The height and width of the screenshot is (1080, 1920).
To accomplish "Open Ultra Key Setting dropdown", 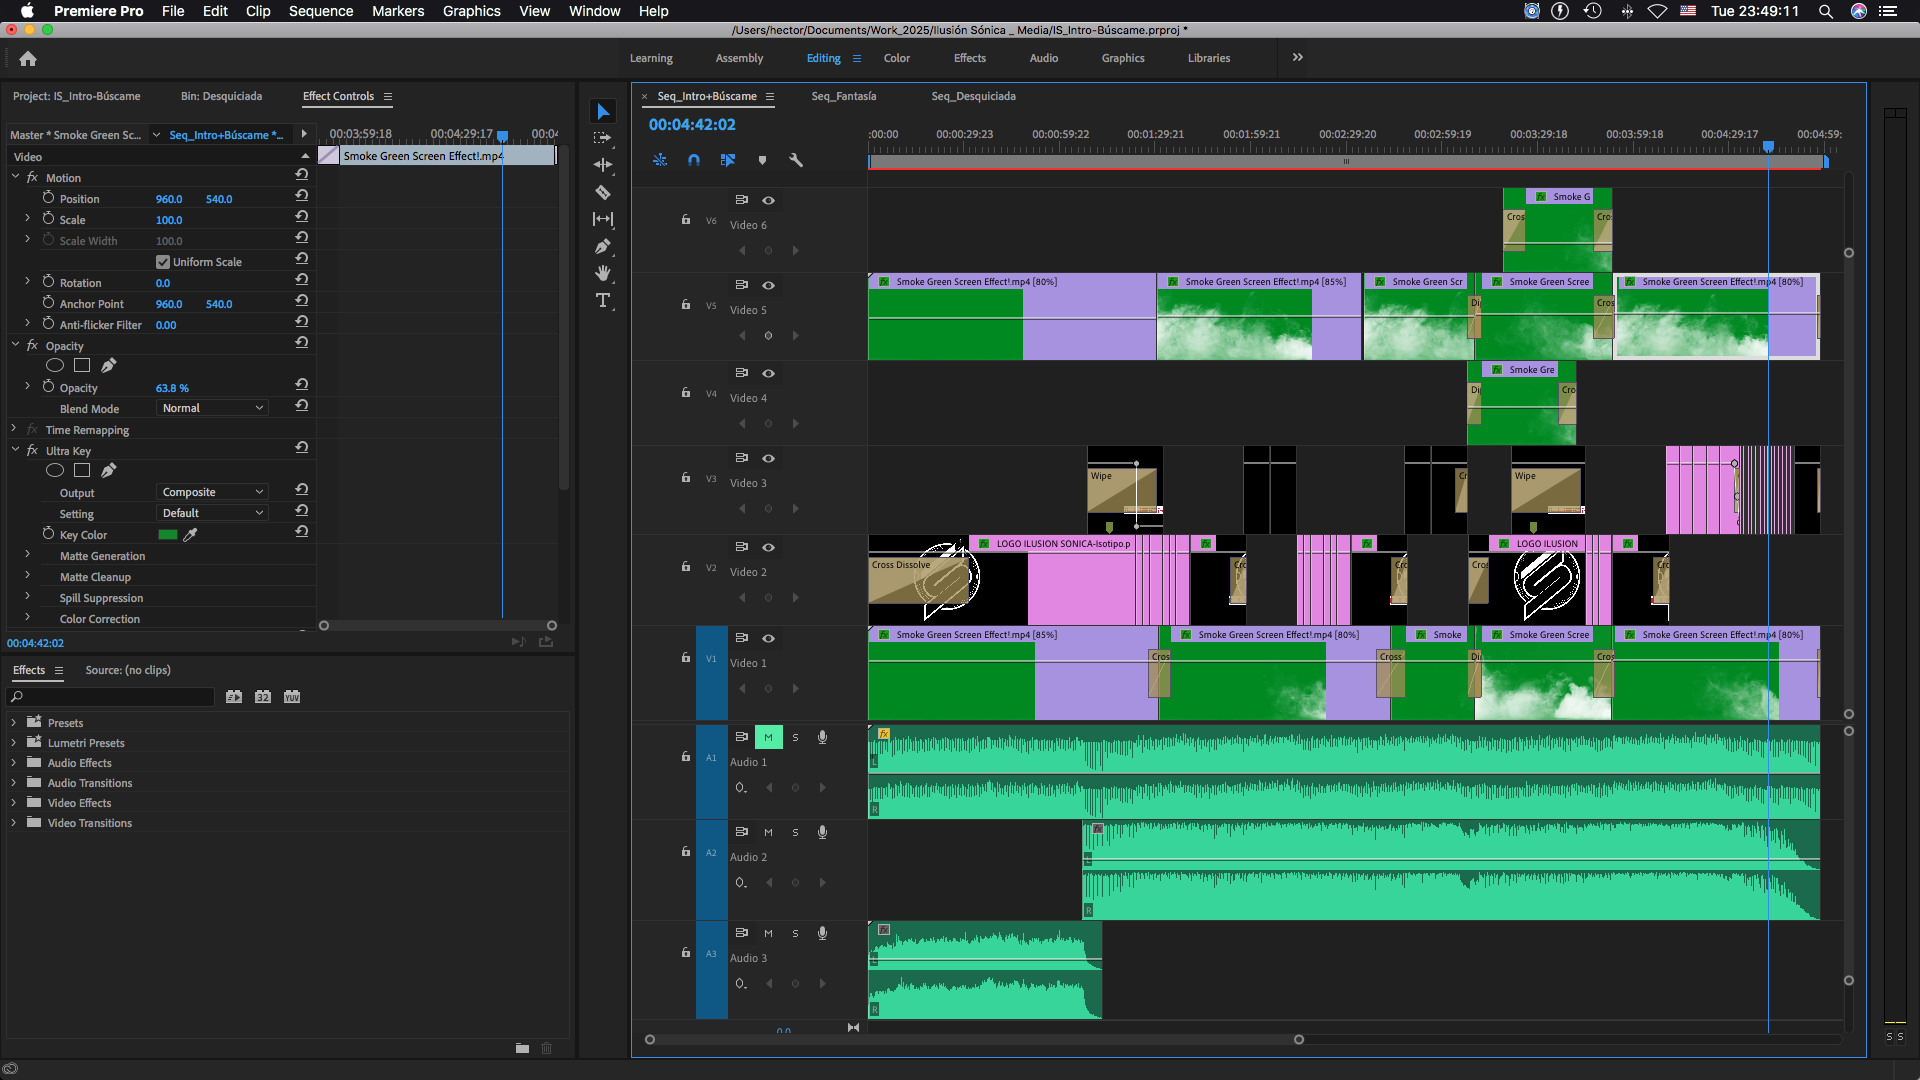I will [x=212, y=513].
